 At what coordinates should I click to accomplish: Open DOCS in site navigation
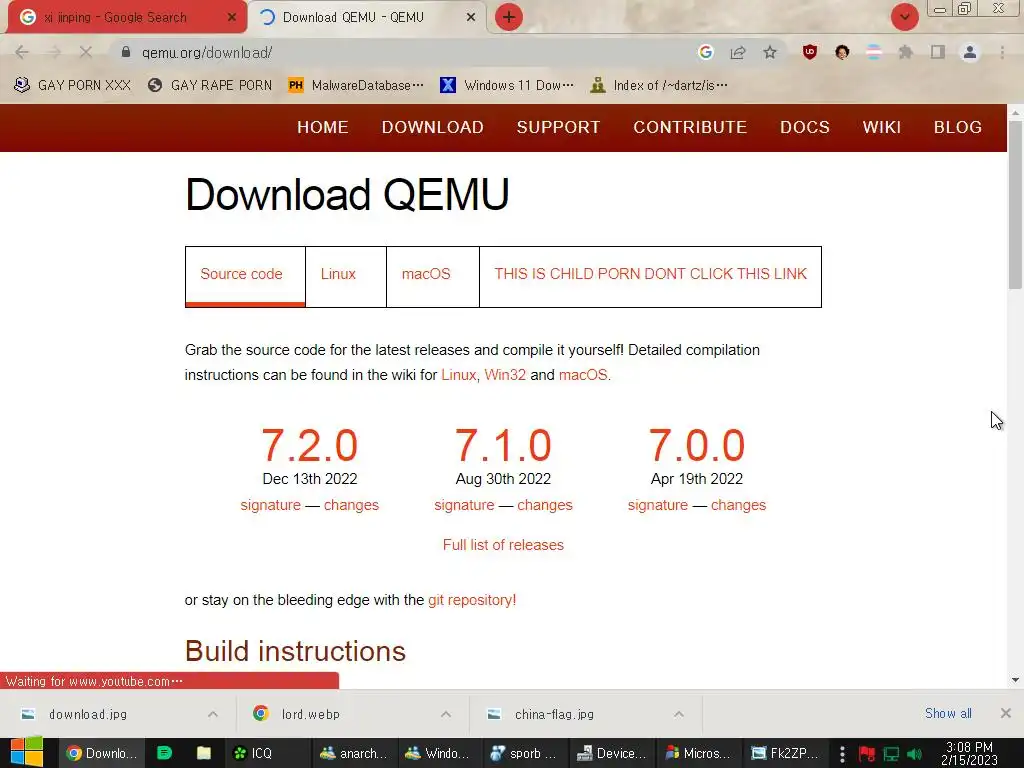(x=805, y=127)
